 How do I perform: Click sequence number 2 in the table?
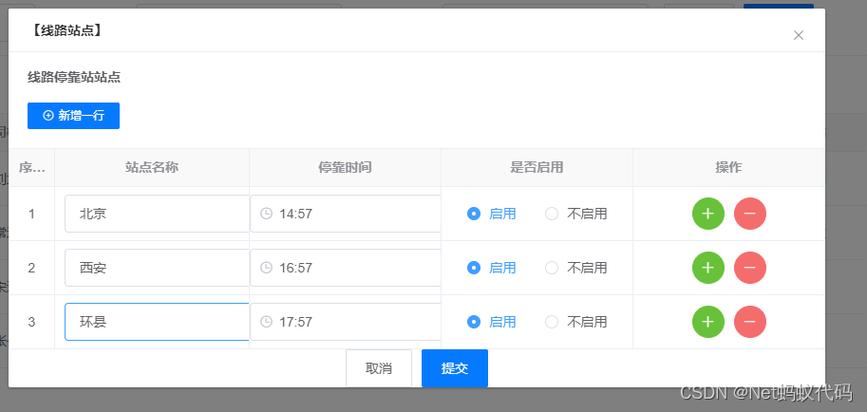pos(32,268)
